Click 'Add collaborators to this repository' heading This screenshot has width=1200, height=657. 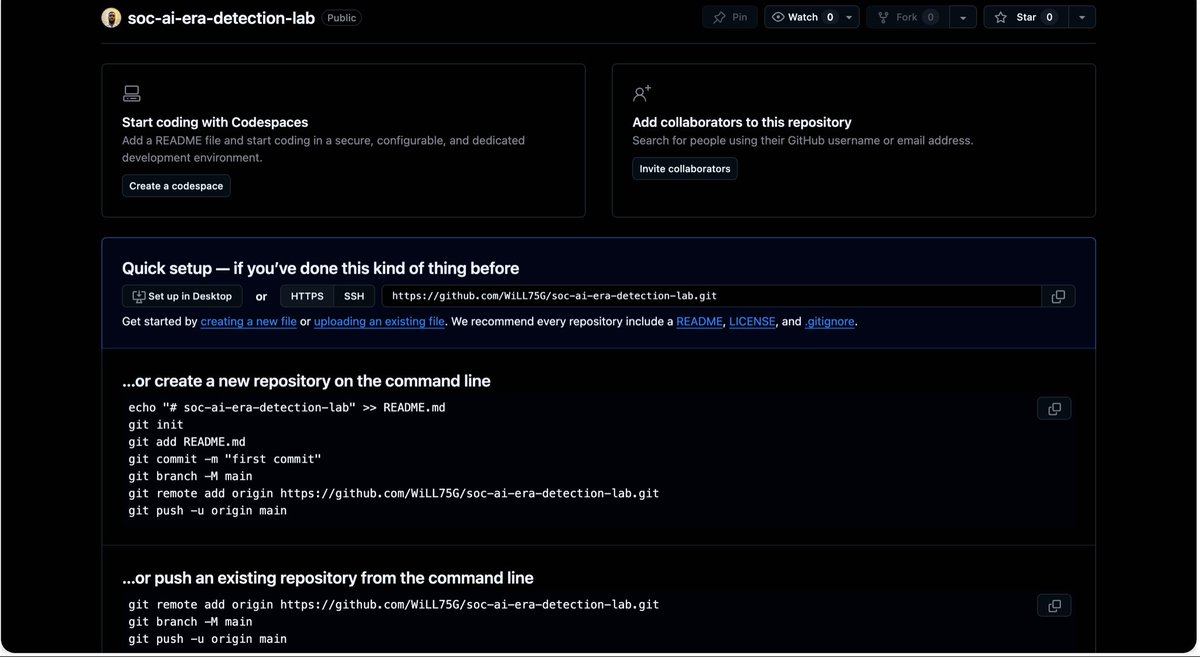[742, 122]
